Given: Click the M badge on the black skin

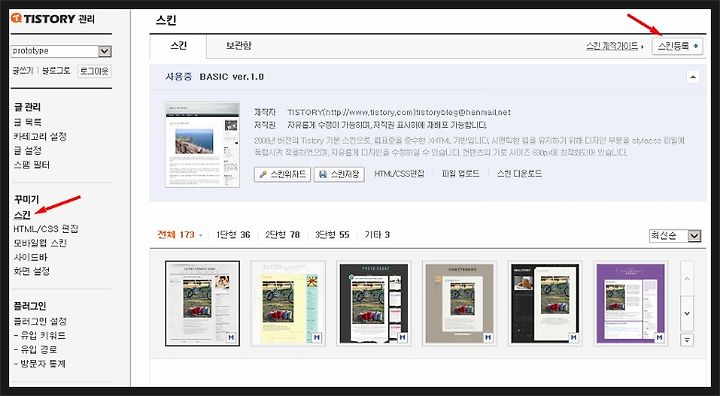Looking at the screenshot, I should click(574, 338).
